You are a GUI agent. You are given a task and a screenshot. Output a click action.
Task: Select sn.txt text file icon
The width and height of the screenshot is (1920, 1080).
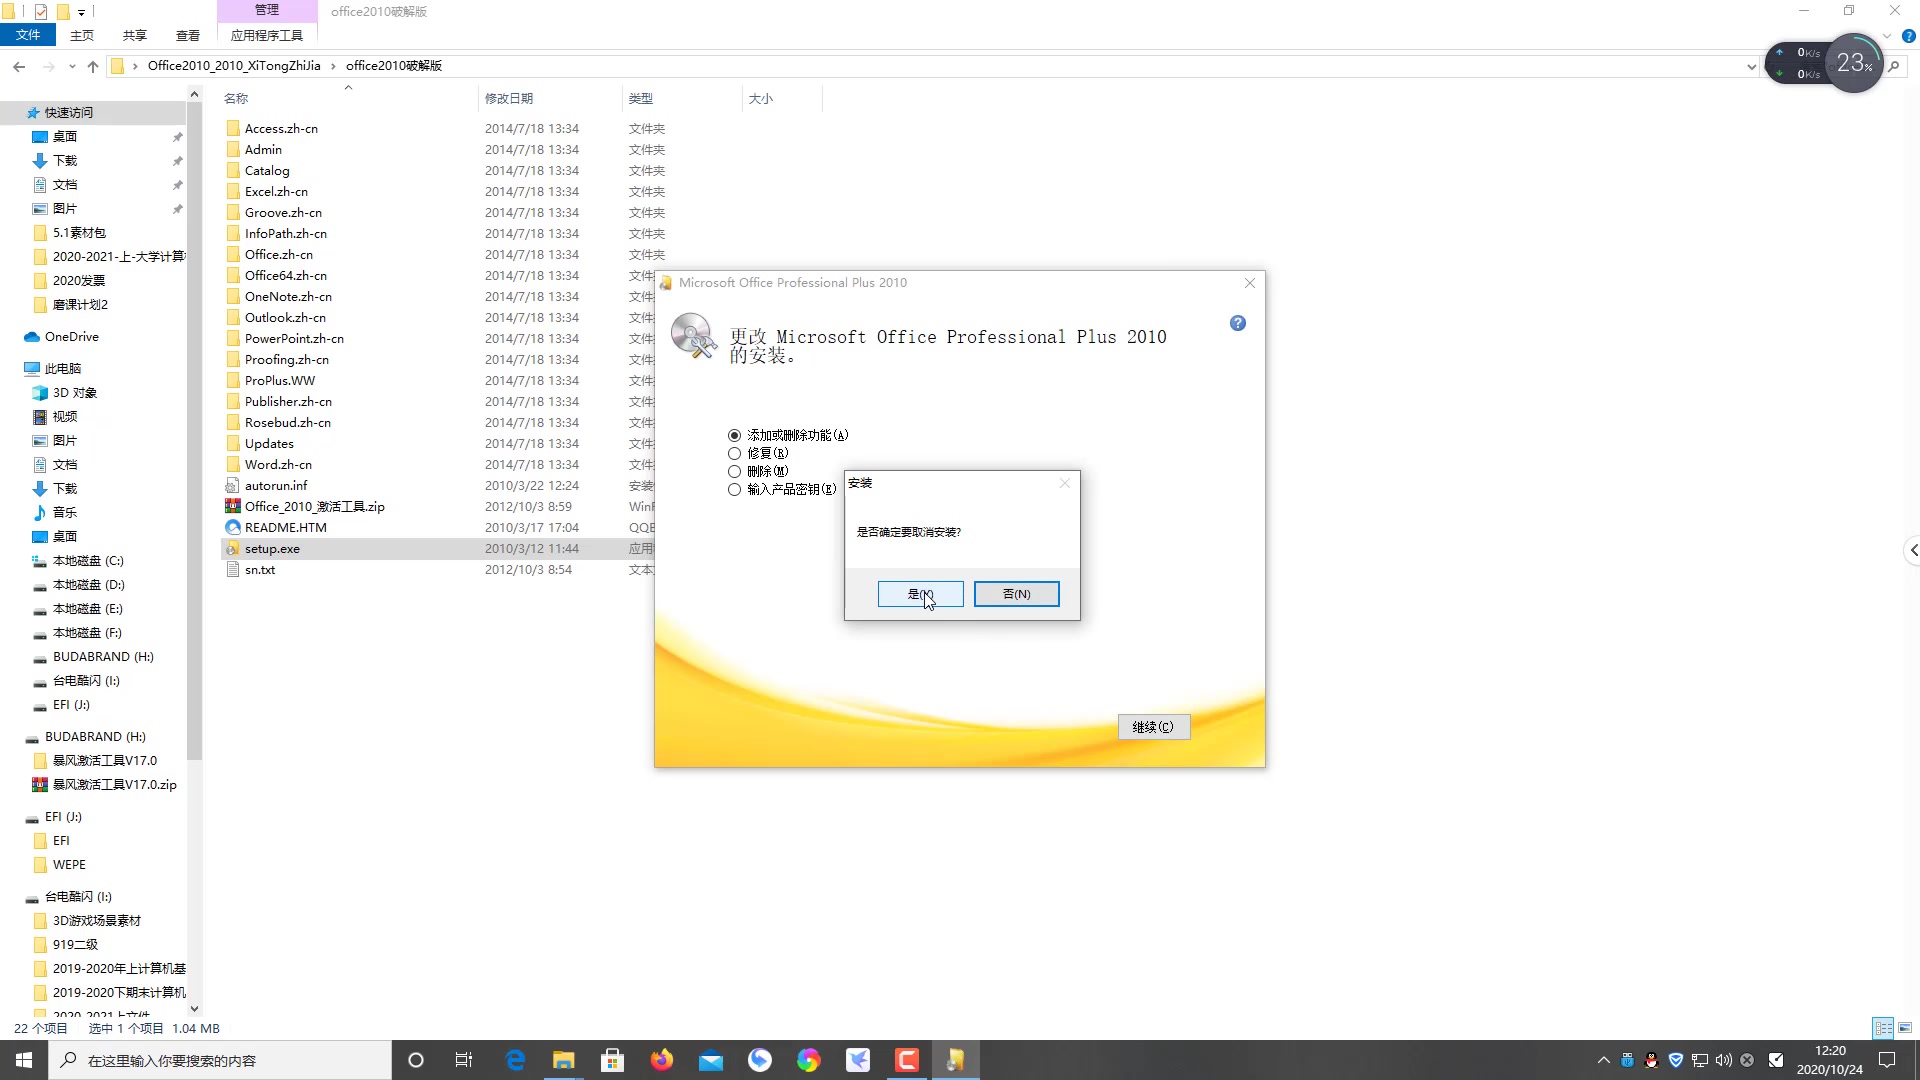[x=233, y=569]
